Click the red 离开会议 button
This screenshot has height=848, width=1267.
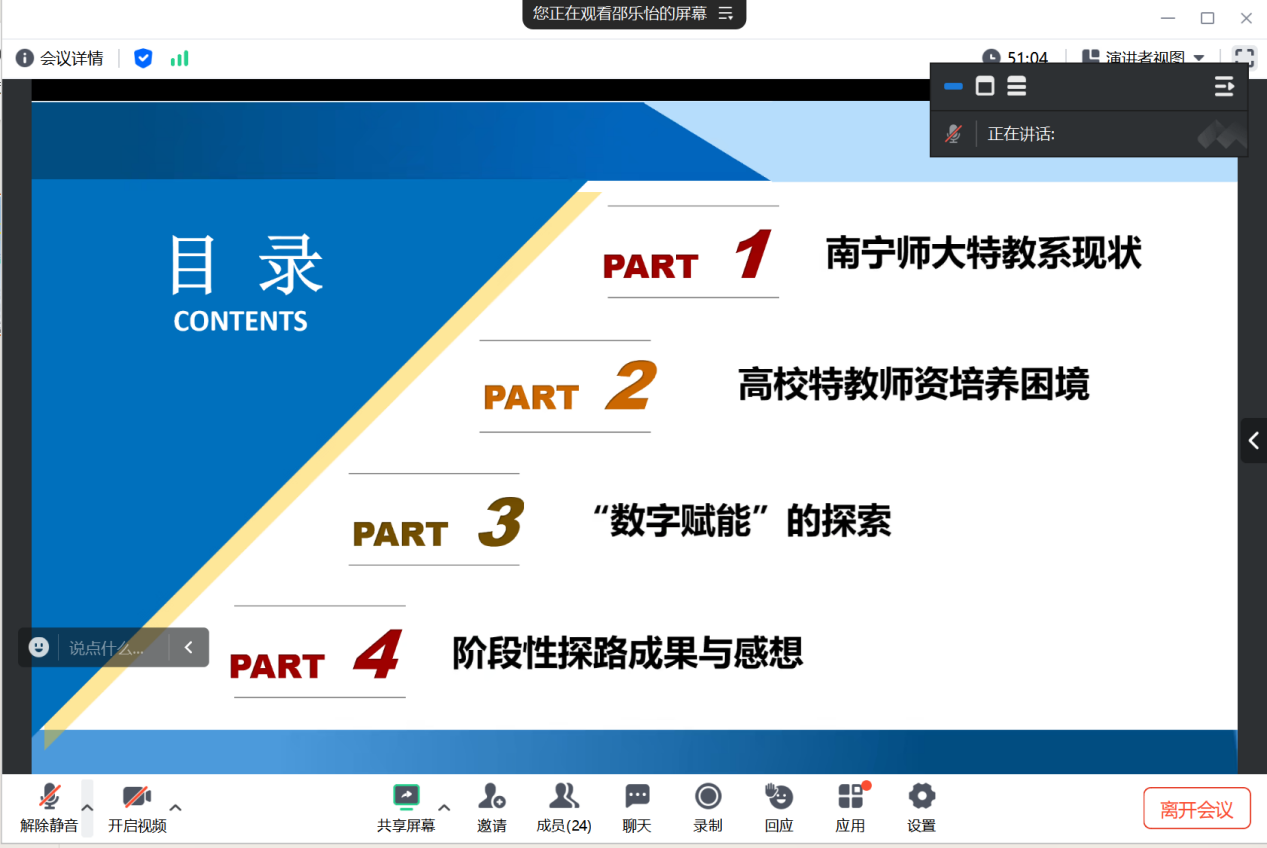pyautogui.click(x=1197, y=809)
